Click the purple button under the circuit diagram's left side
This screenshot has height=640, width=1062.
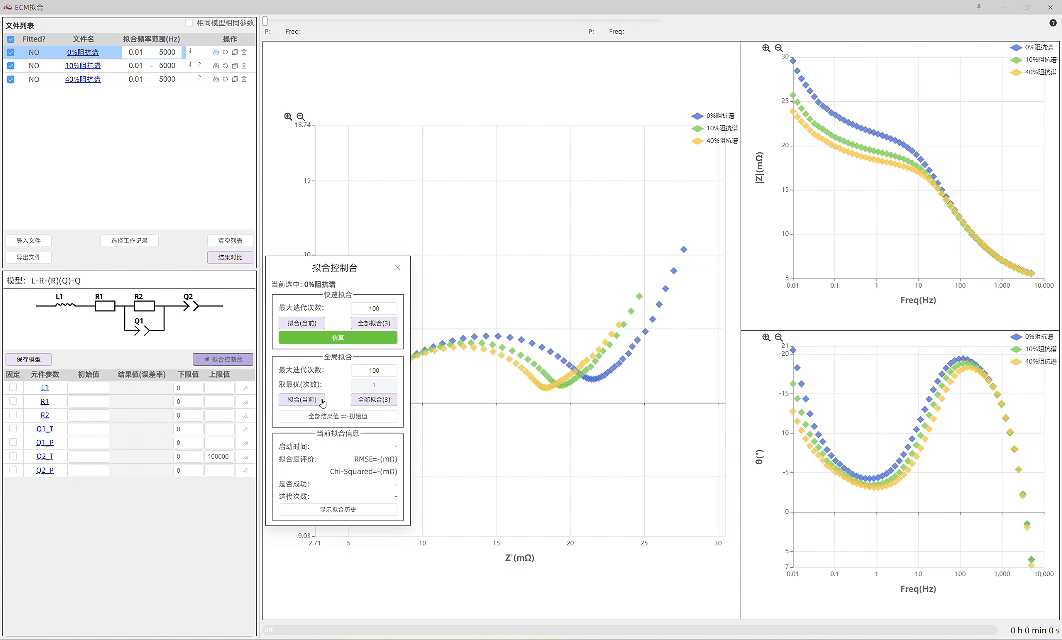pos(28,359)
